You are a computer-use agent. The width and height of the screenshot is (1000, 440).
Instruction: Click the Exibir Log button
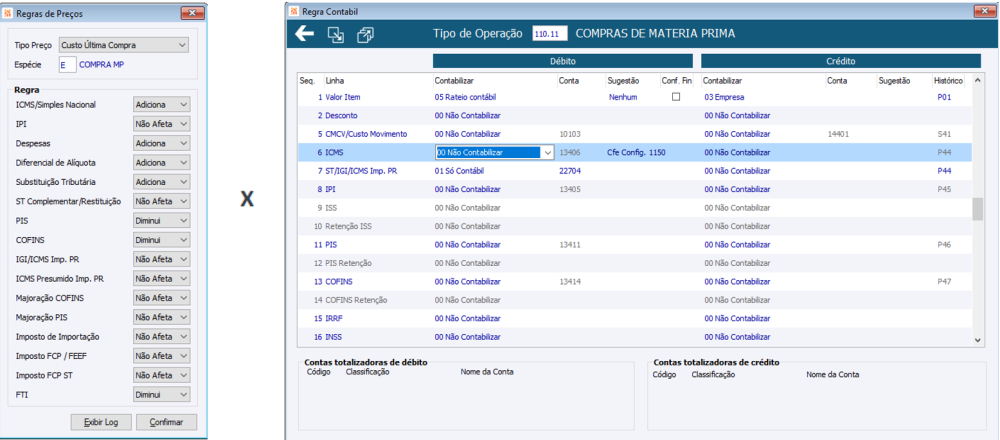[x=101, y=422]
